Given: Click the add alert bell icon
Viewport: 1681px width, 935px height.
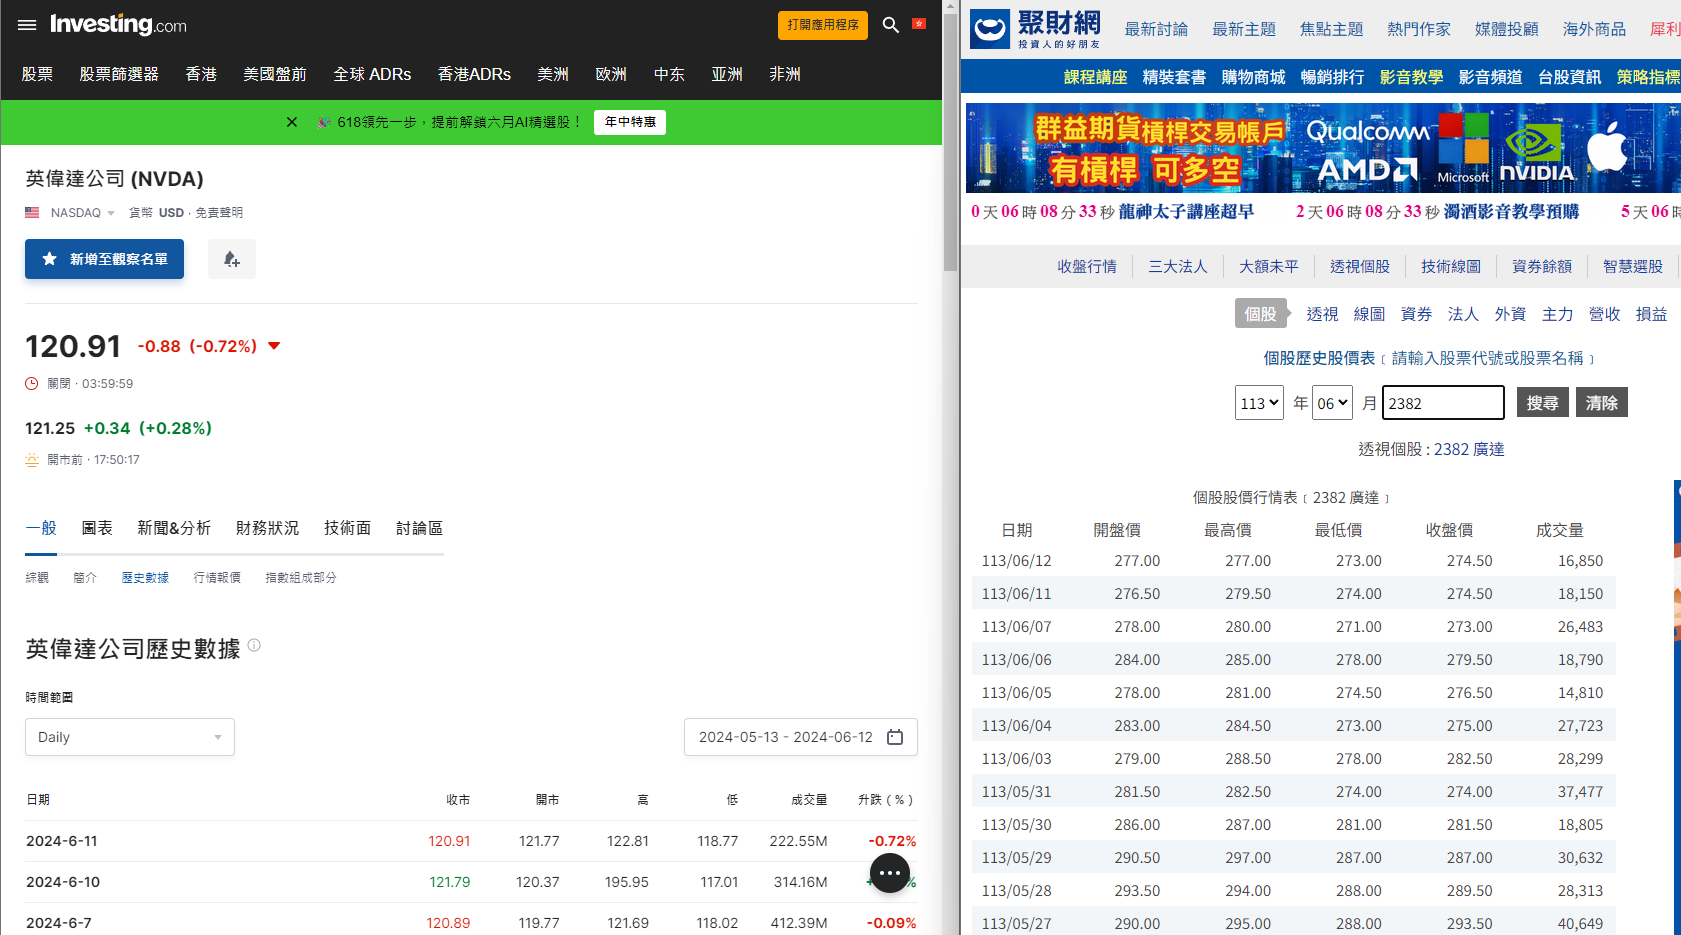Looking at the screenshot, I should pyautogui.click(x=232, y=259).
